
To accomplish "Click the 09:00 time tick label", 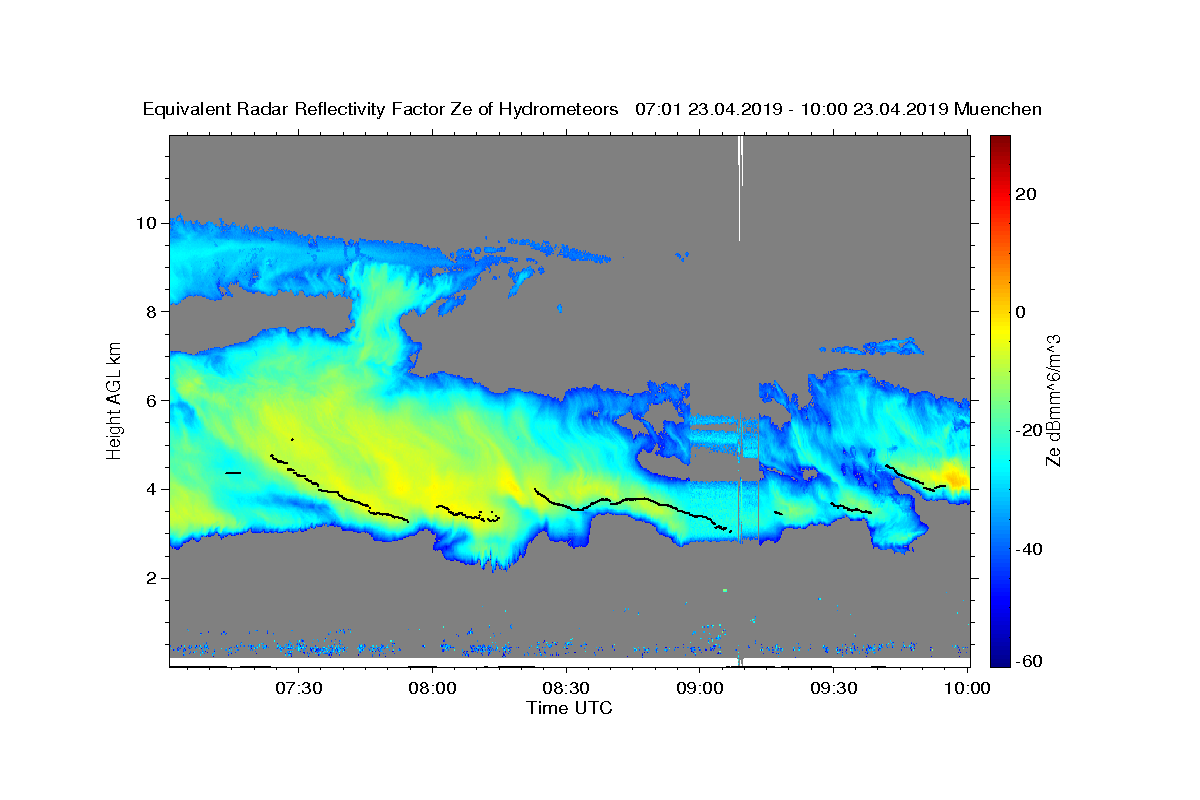I will tap(700, 688).
